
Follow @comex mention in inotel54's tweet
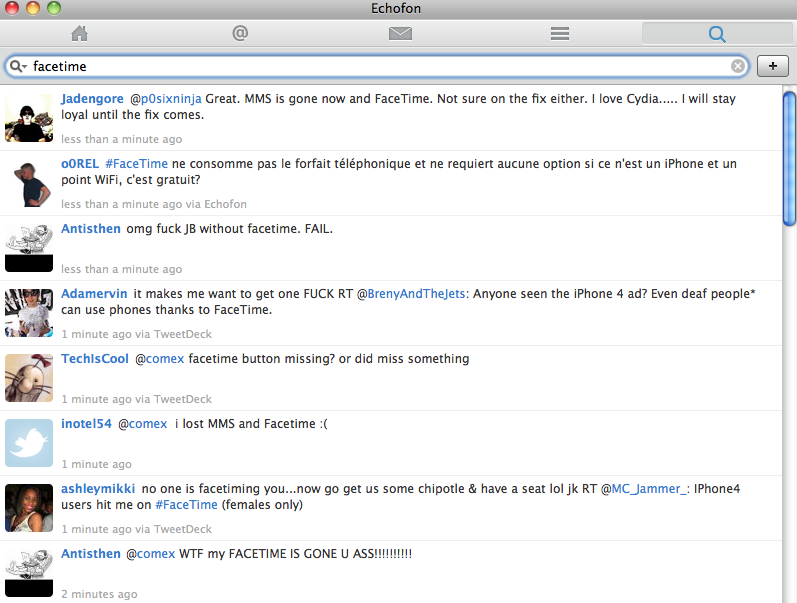pos(142,424)
